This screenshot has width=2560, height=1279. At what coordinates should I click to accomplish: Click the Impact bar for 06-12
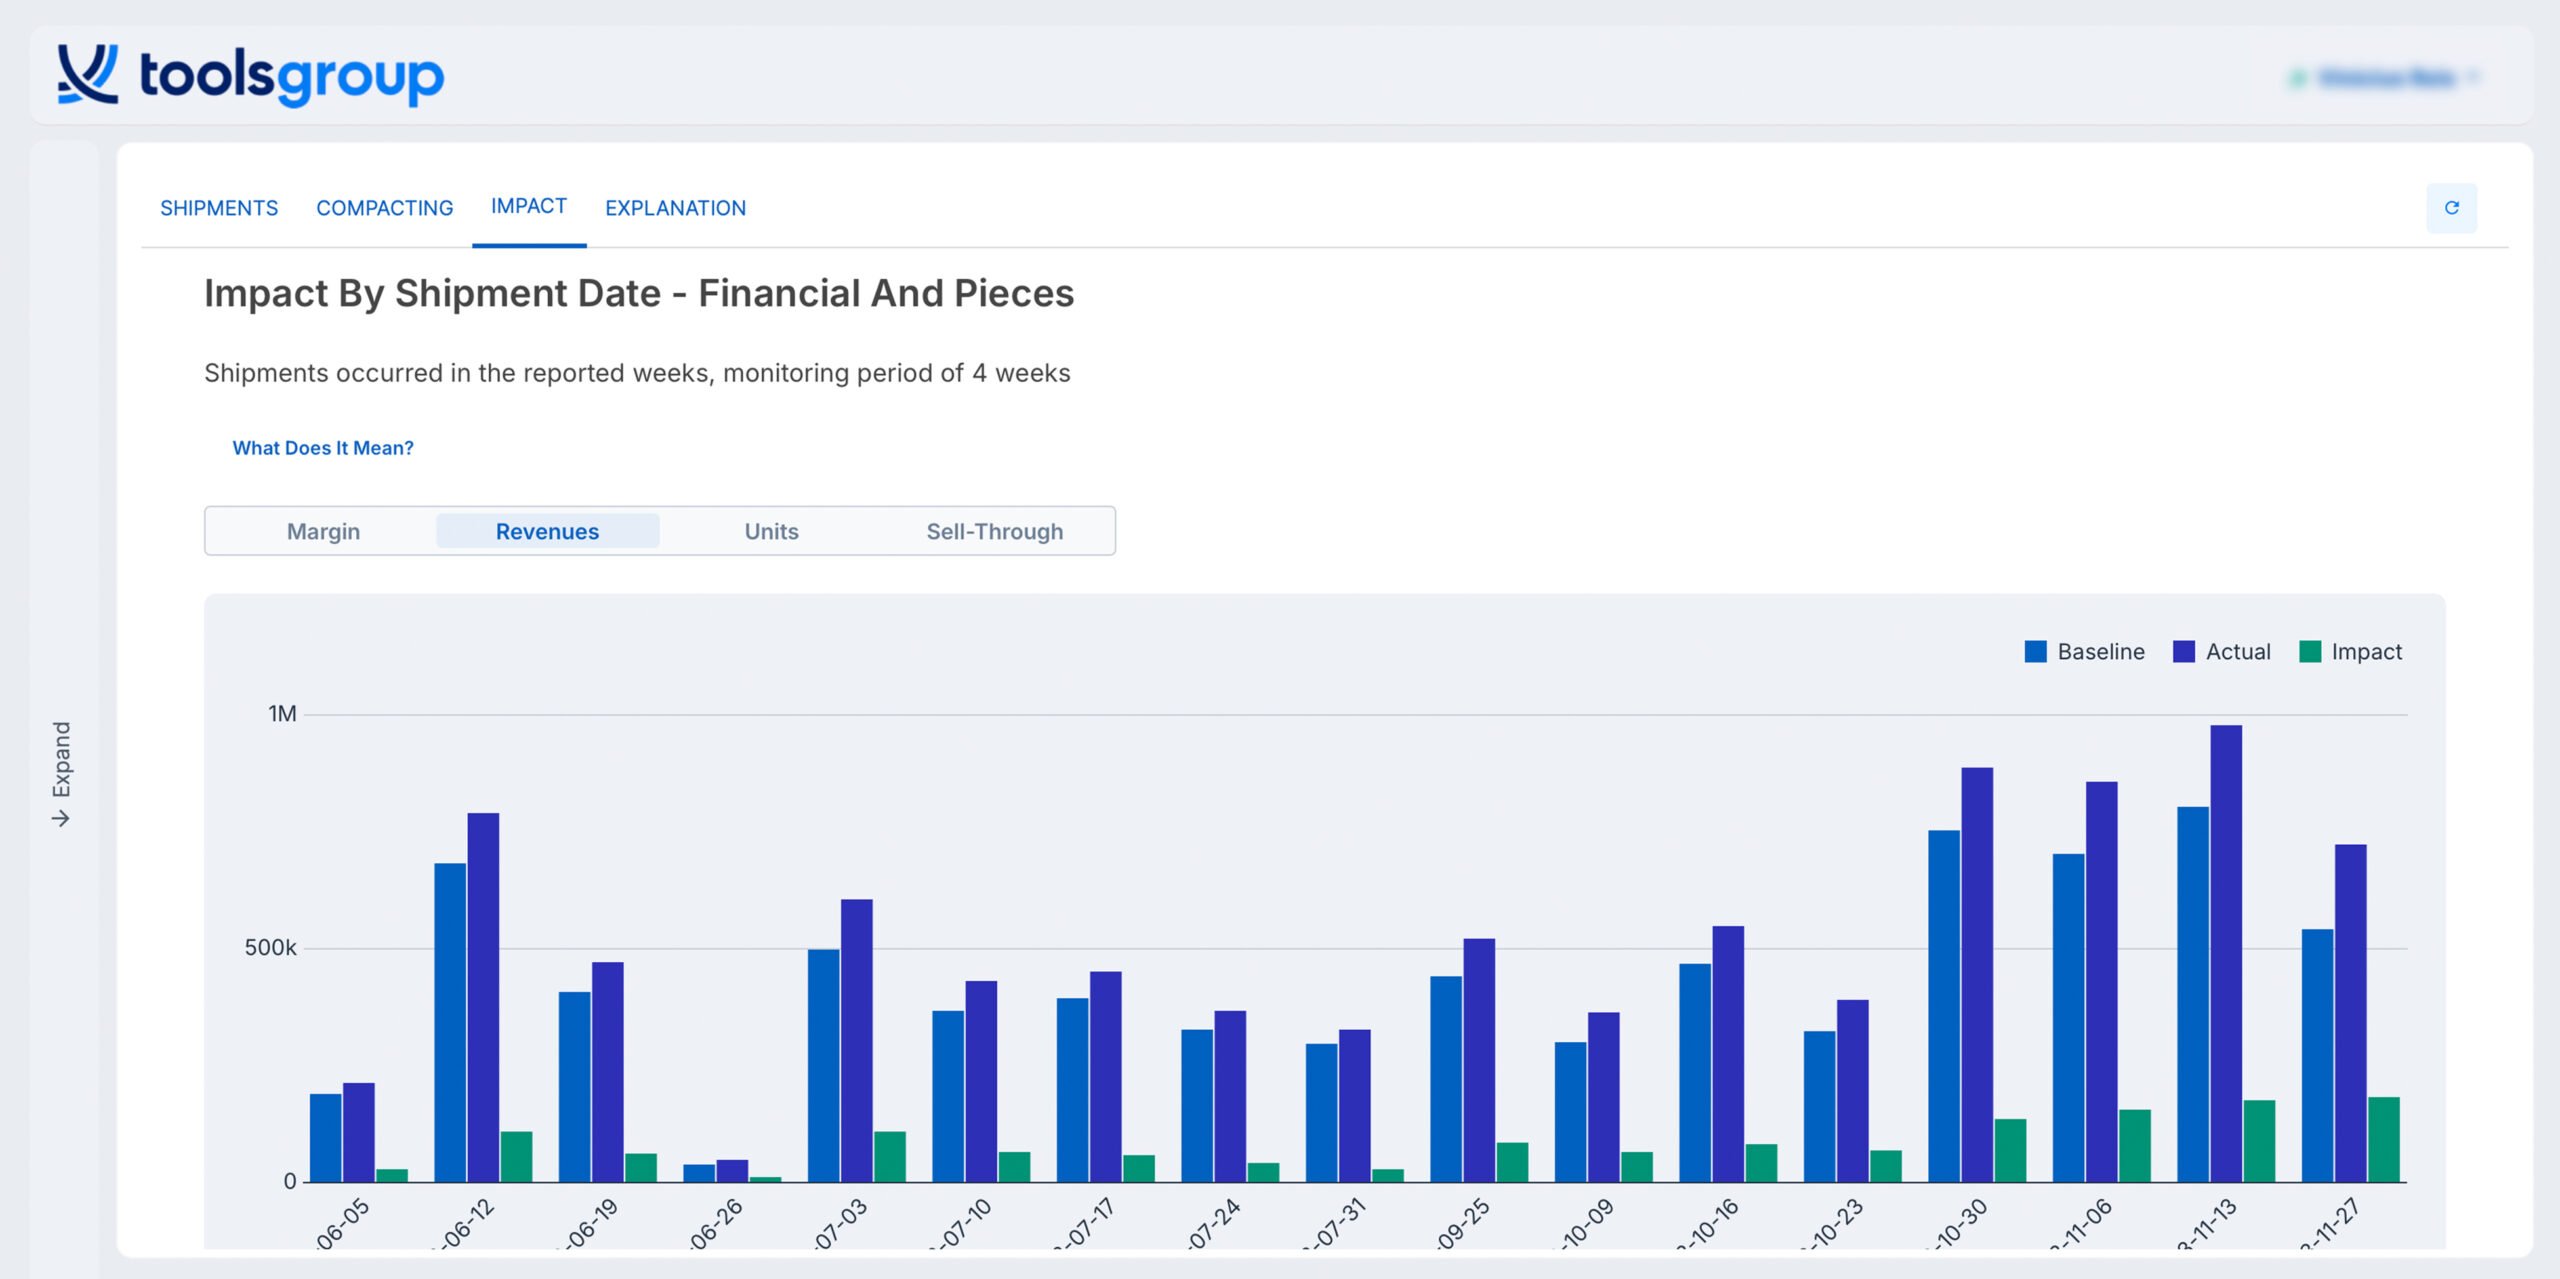pos(516,1156)
